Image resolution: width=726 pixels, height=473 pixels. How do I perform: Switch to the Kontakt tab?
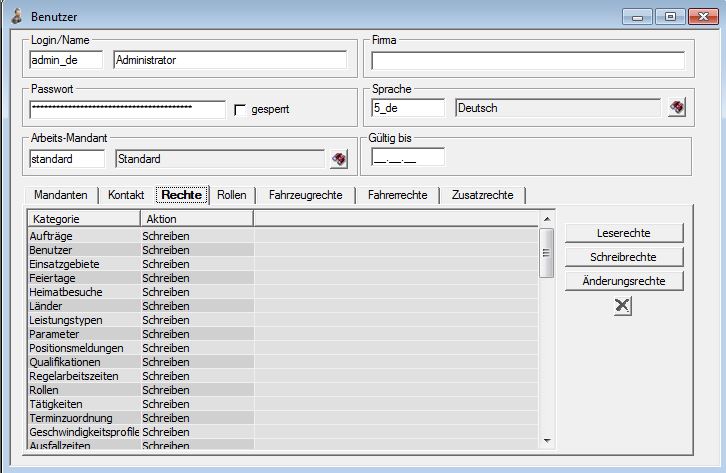pos(126,195)
